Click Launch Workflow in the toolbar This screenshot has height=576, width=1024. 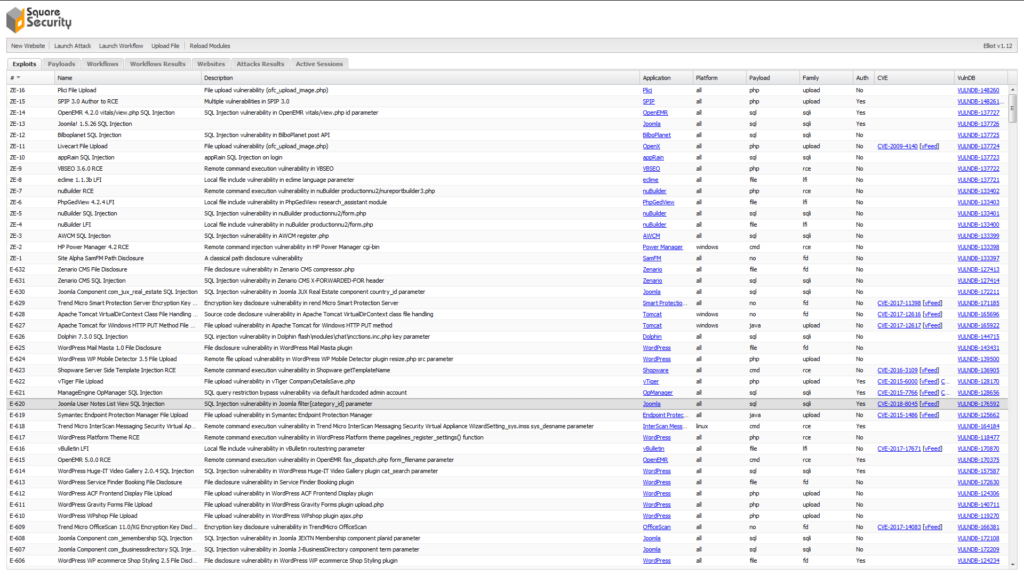coord(121,46)
